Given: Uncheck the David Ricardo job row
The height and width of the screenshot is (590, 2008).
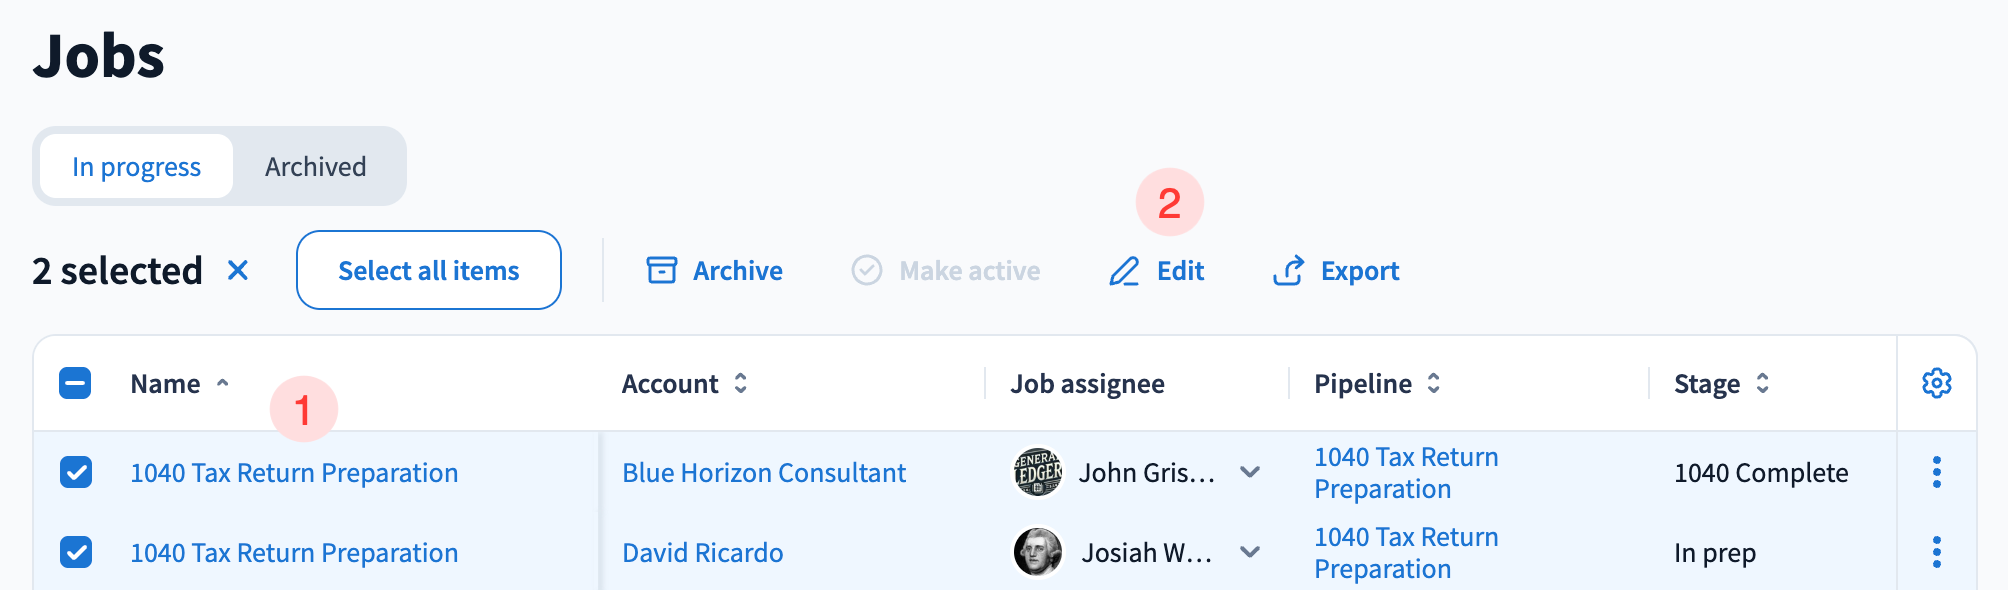Looking at the screenshot, I should (x=76, y=552).
